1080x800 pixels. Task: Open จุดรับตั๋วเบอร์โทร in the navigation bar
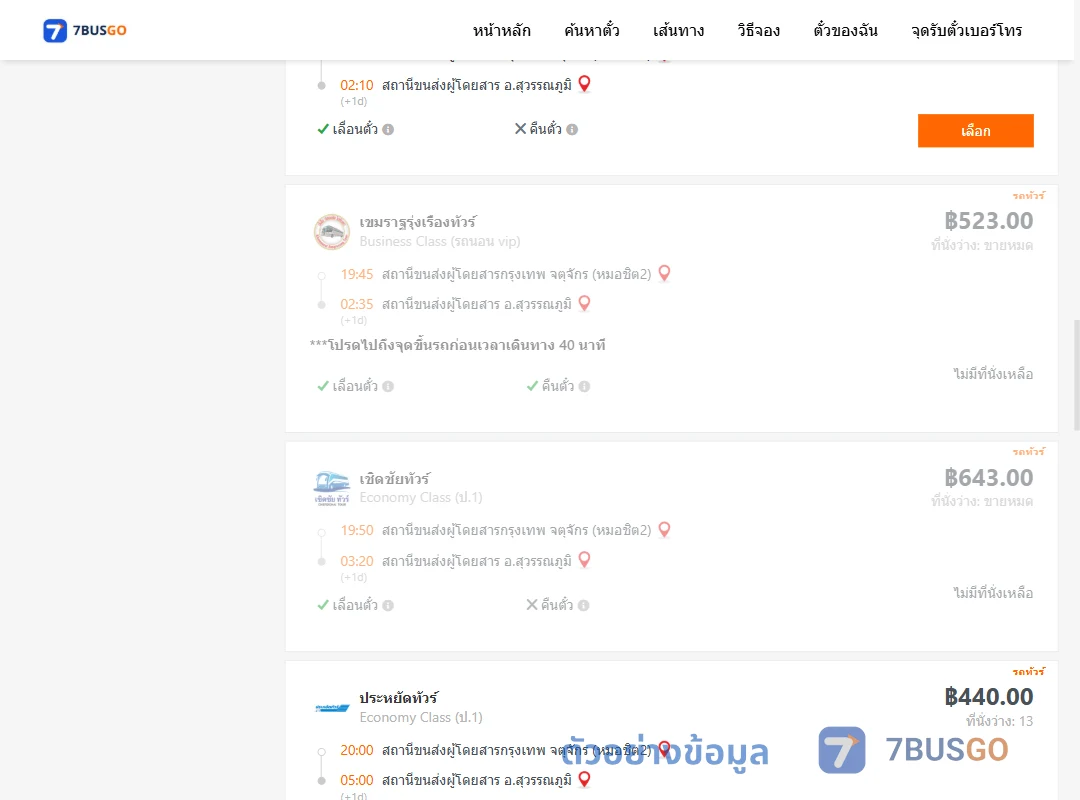pyautogui.click(x=966, y=30)
